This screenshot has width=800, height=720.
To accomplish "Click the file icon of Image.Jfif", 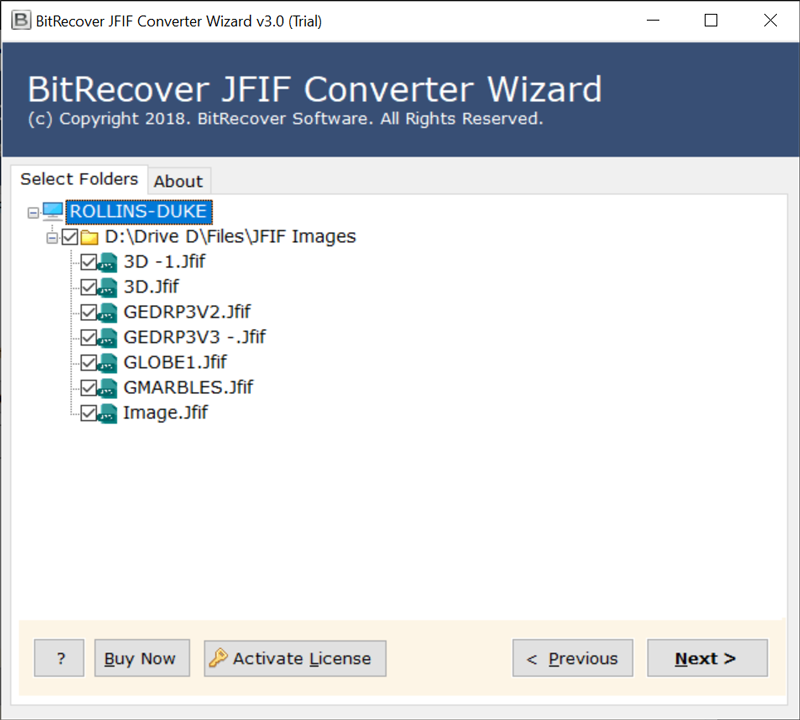I will [108, 413].
